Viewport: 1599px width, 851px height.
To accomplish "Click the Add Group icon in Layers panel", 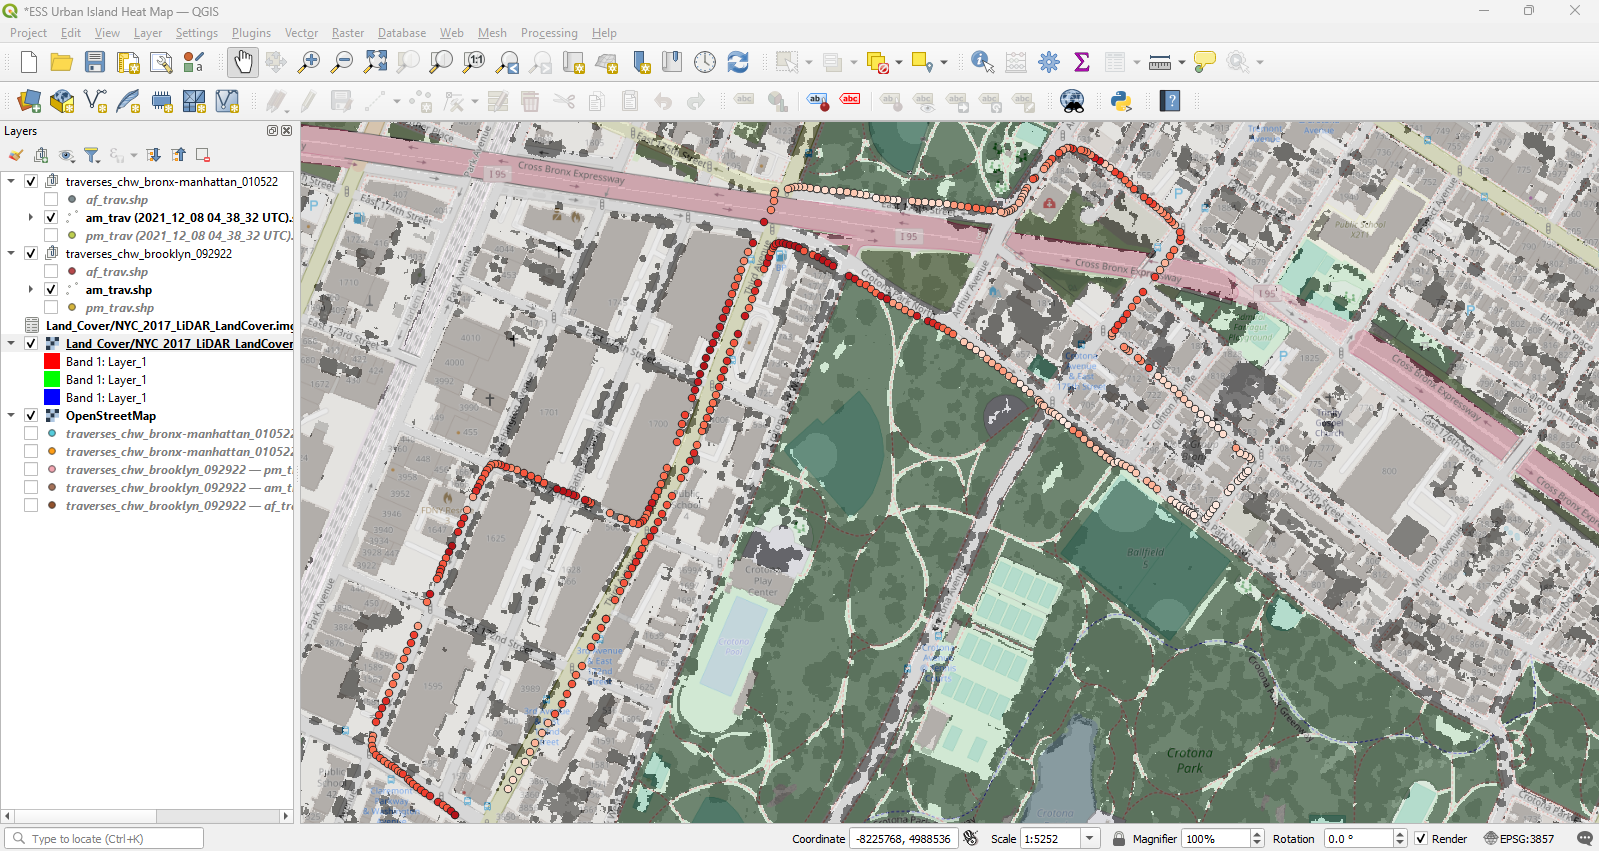I will click(41, 155).
